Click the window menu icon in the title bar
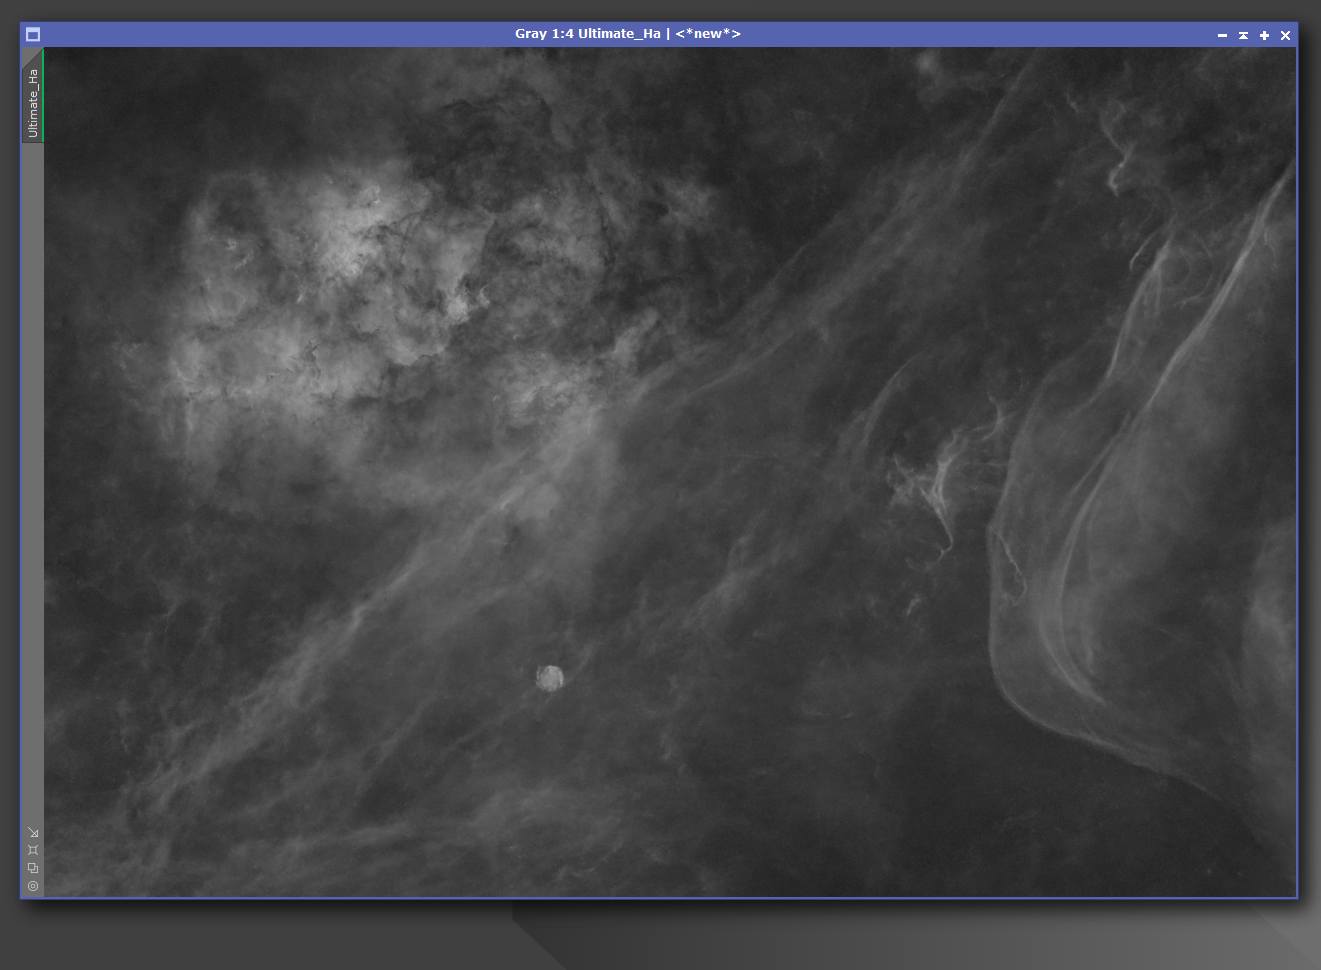 pyautogui.click(x=33, y=34)
